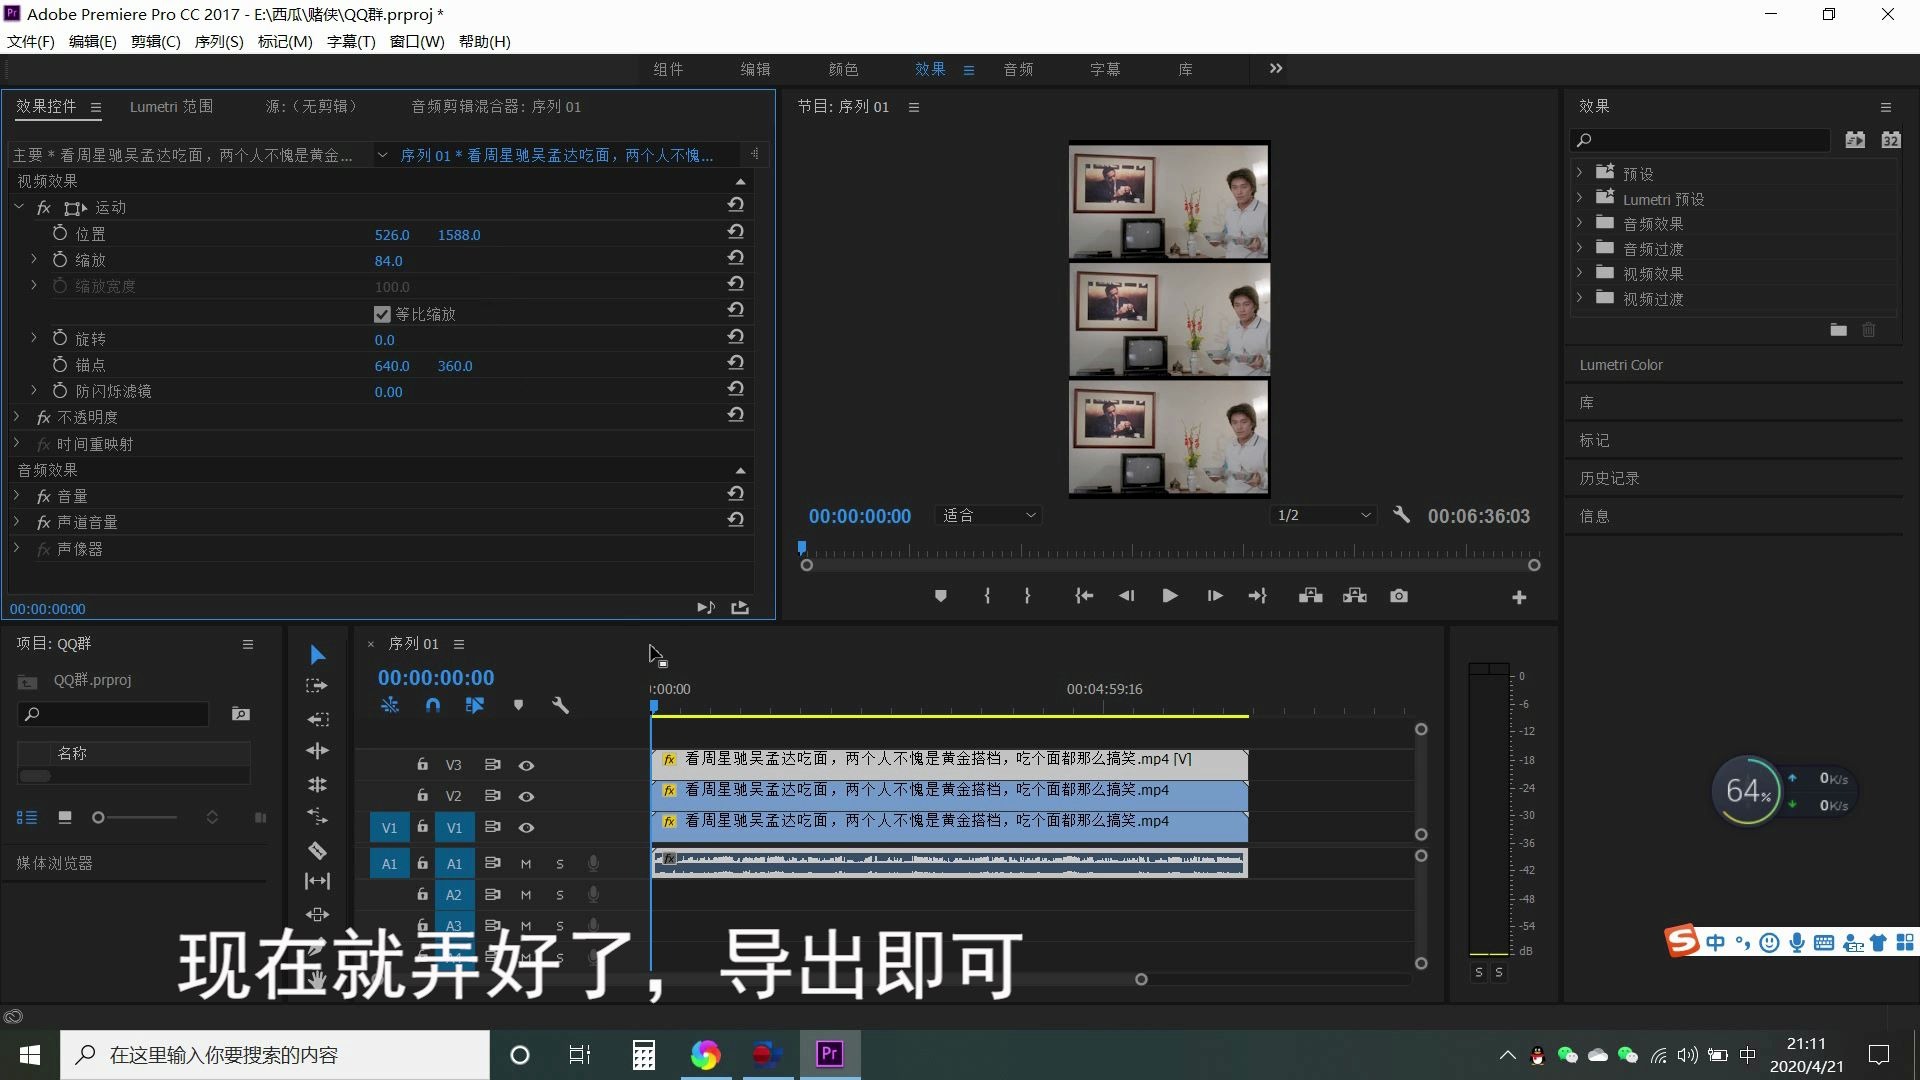Select the Track Select Forward tool

(x=317, y=686)
